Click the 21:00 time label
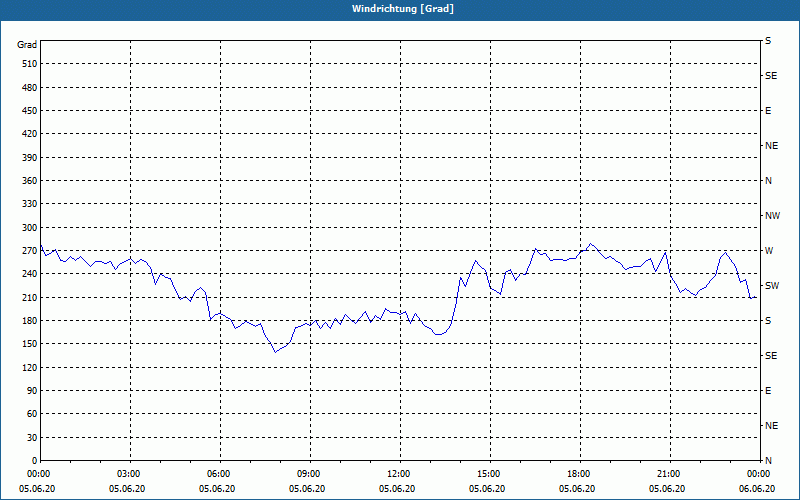Viewport: 800px width, 500px height. pyautogui.click(x=669, y=474)
